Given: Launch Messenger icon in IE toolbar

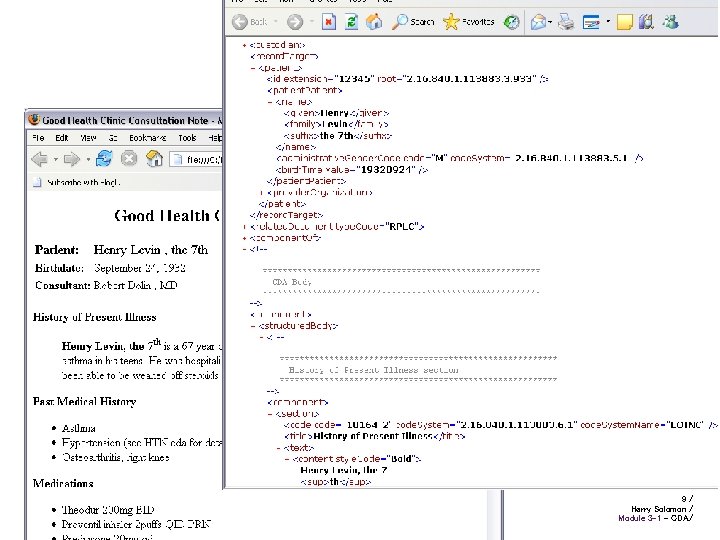Looking at the screenshot, I should (x=670, y=22).
